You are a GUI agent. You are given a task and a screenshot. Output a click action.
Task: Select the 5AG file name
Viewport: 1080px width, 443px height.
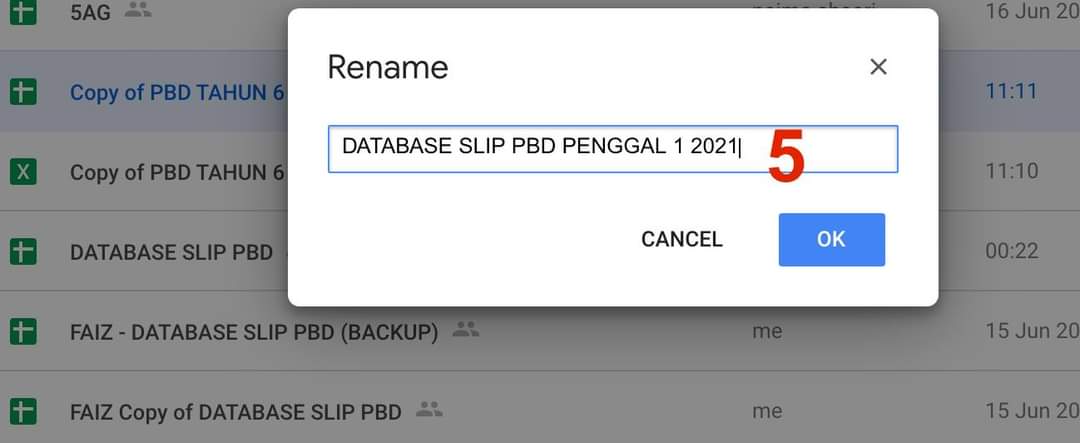[90, 13]
